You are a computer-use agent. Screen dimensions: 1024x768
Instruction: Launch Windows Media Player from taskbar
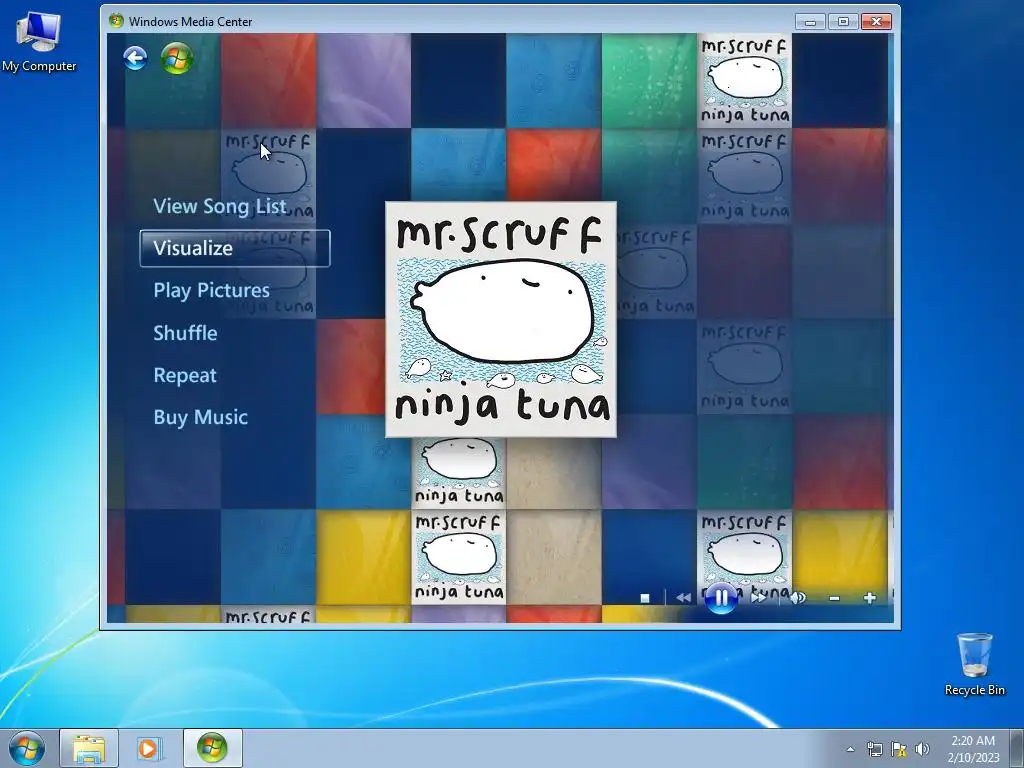[x=150, y=748]
